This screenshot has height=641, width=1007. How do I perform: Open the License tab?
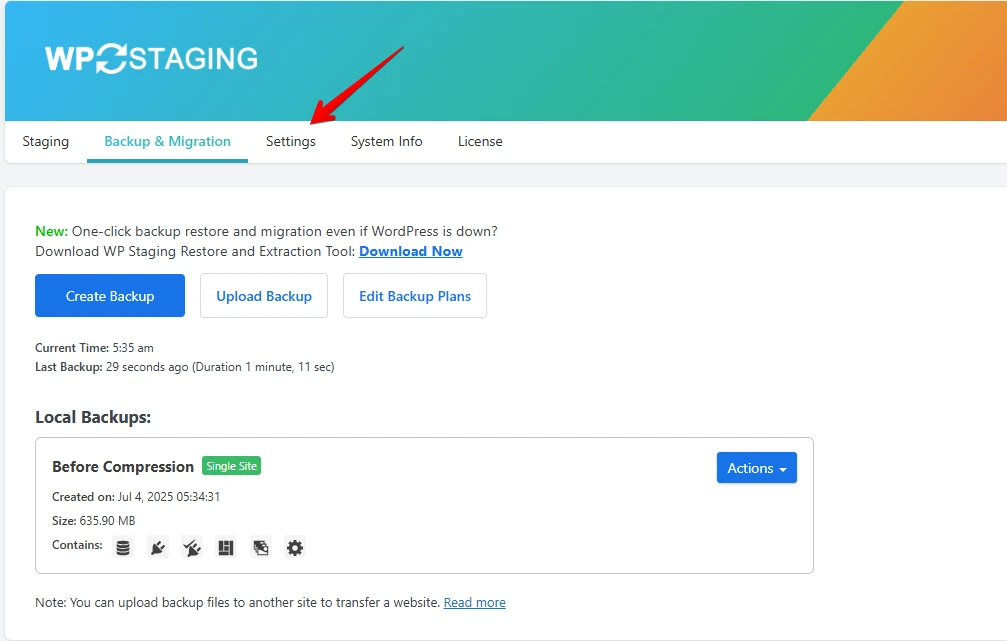[480, 141]
